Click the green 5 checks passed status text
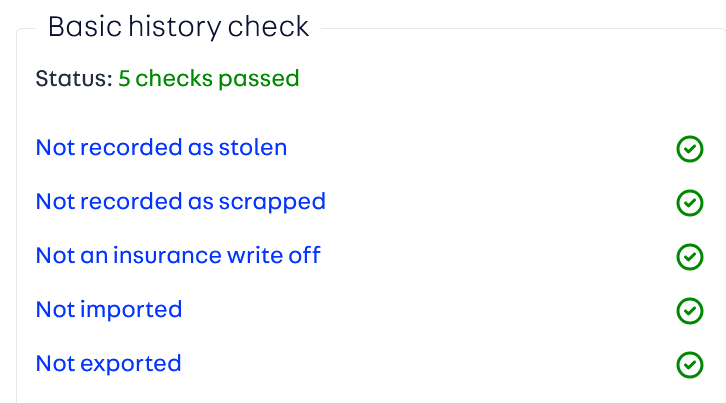This screenshot has height=403, width=726. click(208, 78)
